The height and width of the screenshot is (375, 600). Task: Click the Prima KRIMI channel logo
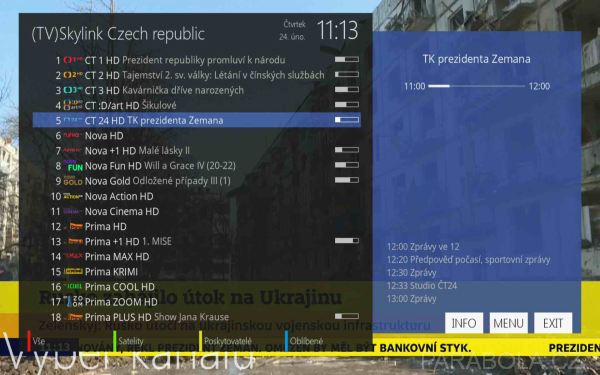(73, 271)
